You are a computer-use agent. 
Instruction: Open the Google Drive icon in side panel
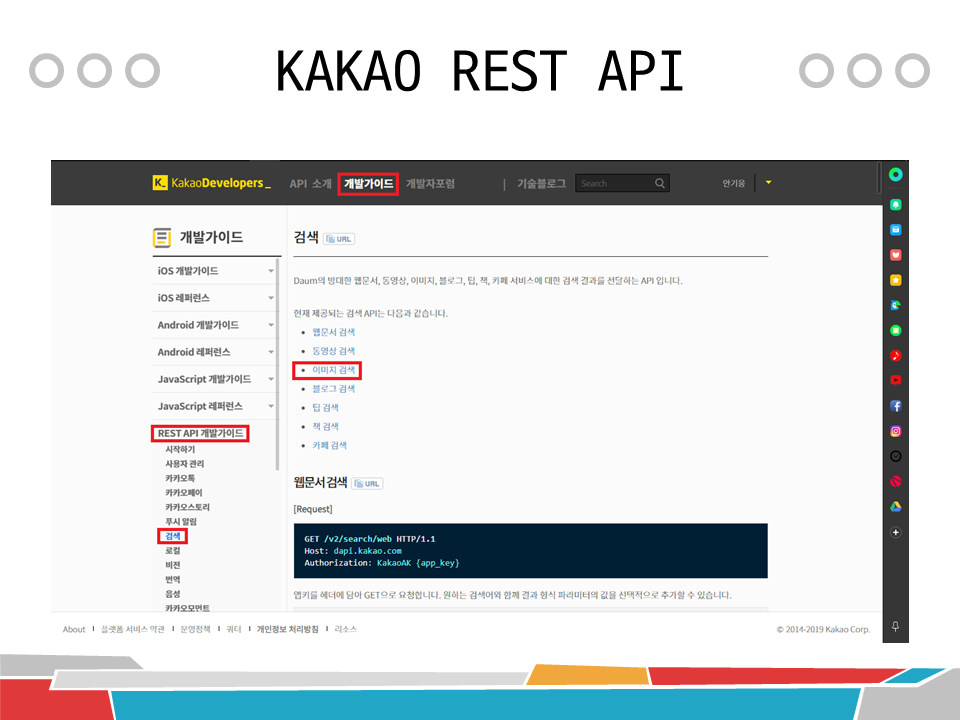895,506
